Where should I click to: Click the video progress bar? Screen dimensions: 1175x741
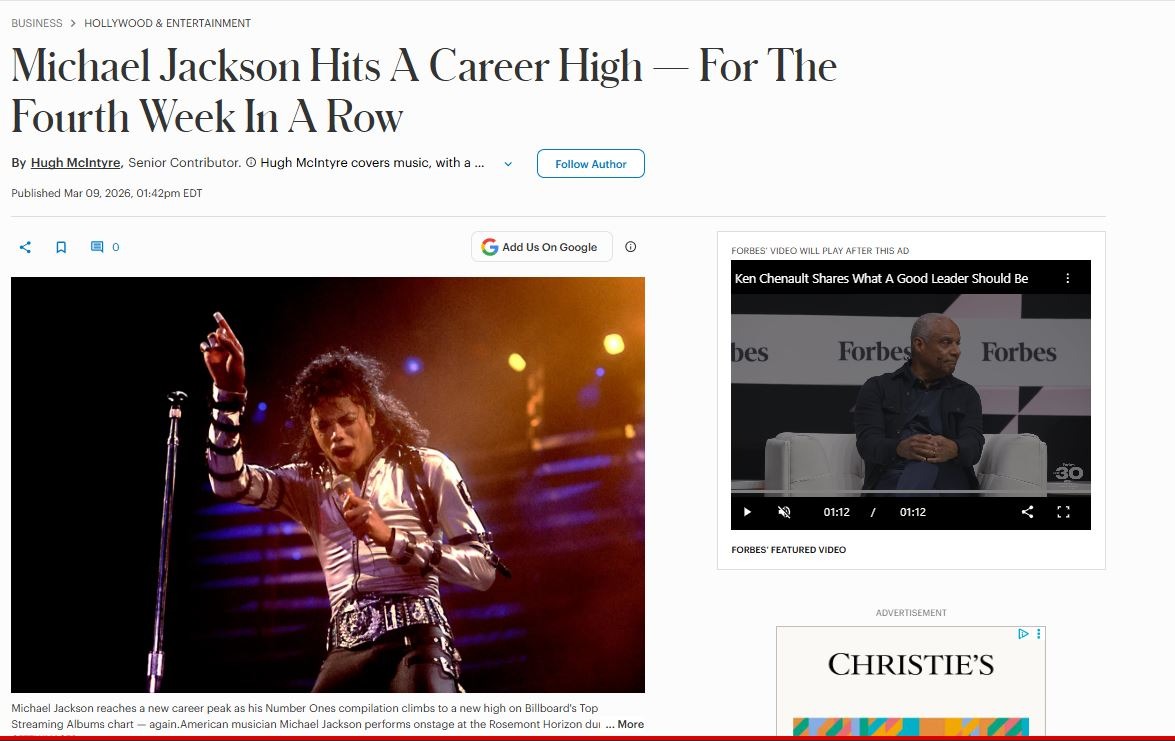(910, 492)
